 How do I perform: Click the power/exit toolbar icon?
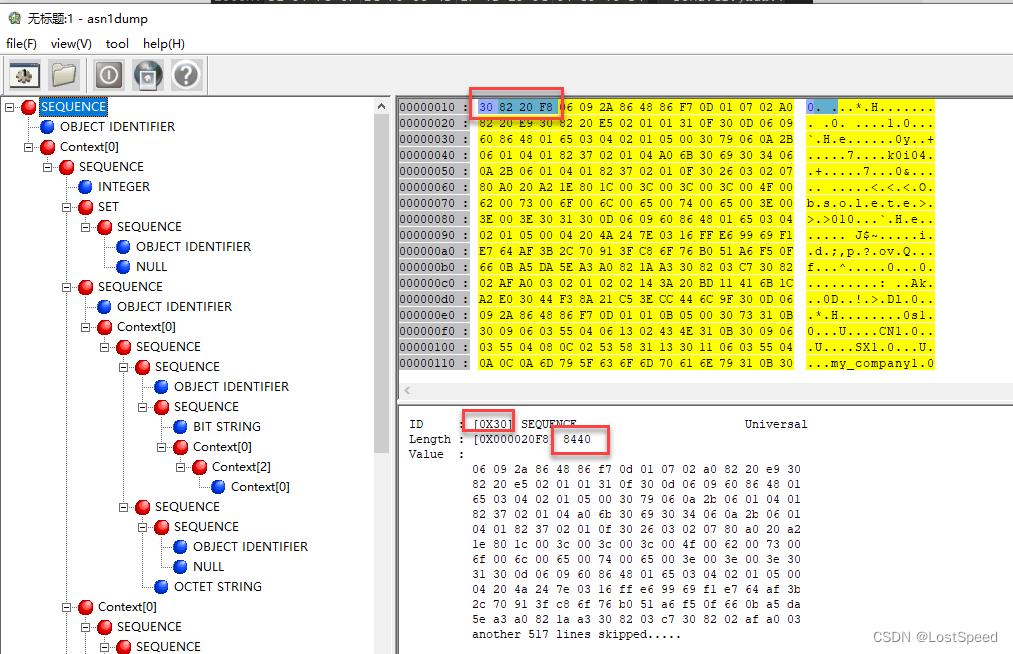tap(109, 76)
